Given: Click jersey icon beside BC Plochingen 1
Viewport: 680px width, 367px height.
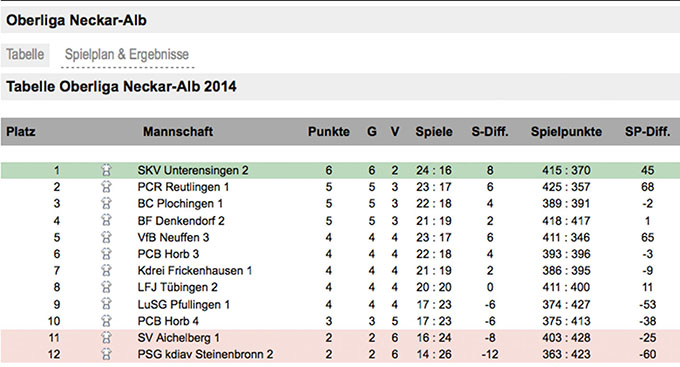Looking at the screenshot, I should pos(106,203).
